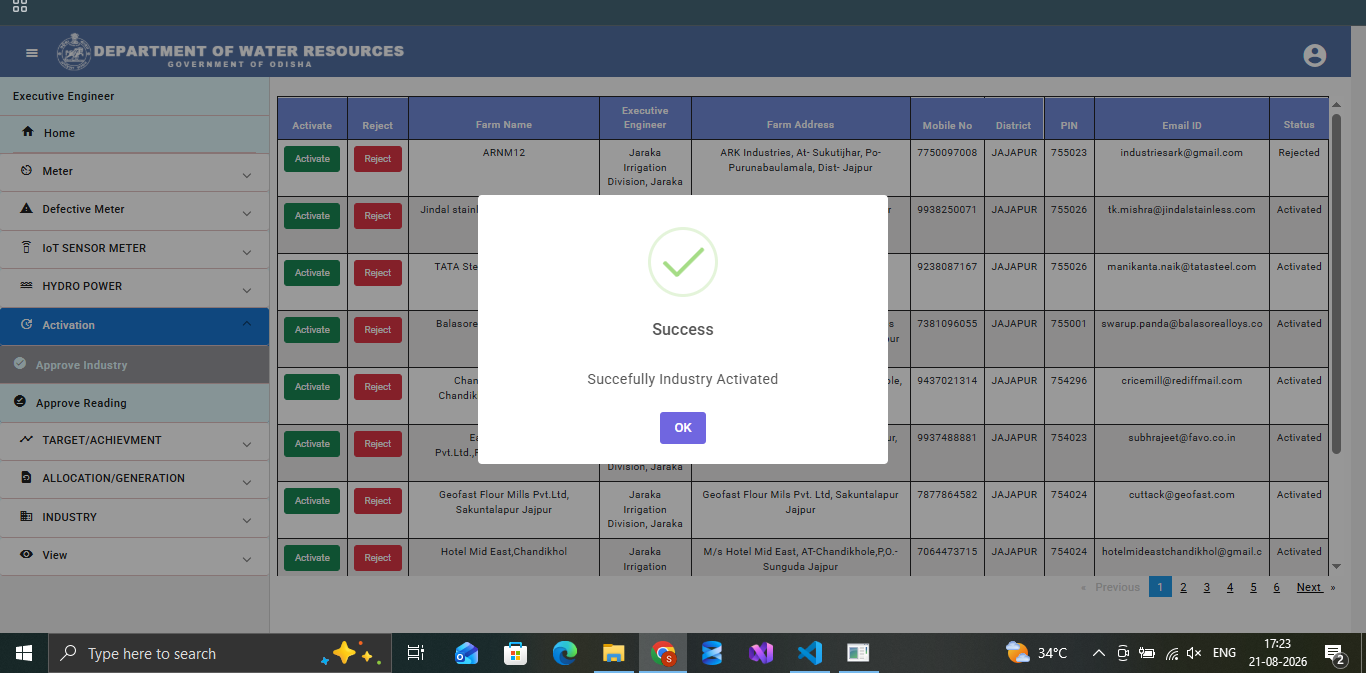Viewport: 1366px width, 673px height.
Task: Open Microsoft Edge from the taskbar
Action: (565, 653)
